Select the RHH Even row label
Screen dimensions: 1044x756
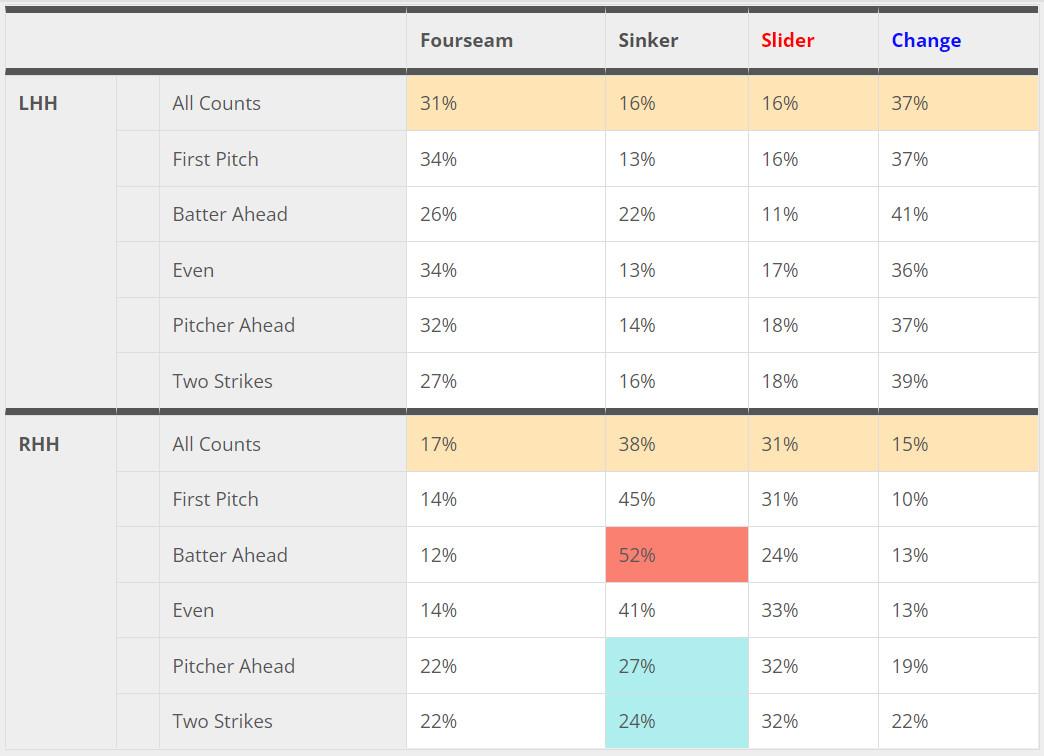coord(193,610)
